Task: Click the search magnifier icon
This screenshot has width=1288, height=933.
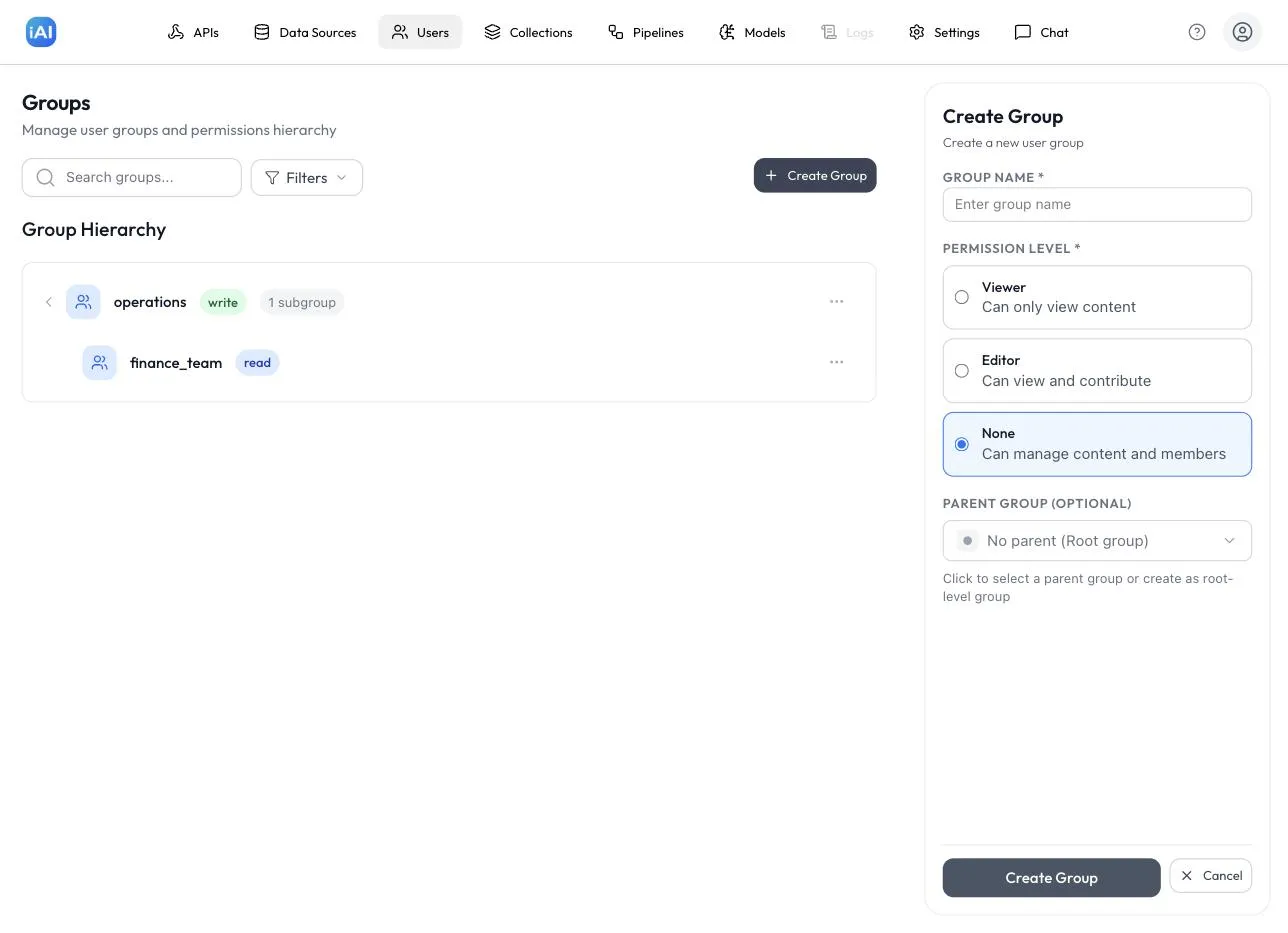Action: coord(45,177)
